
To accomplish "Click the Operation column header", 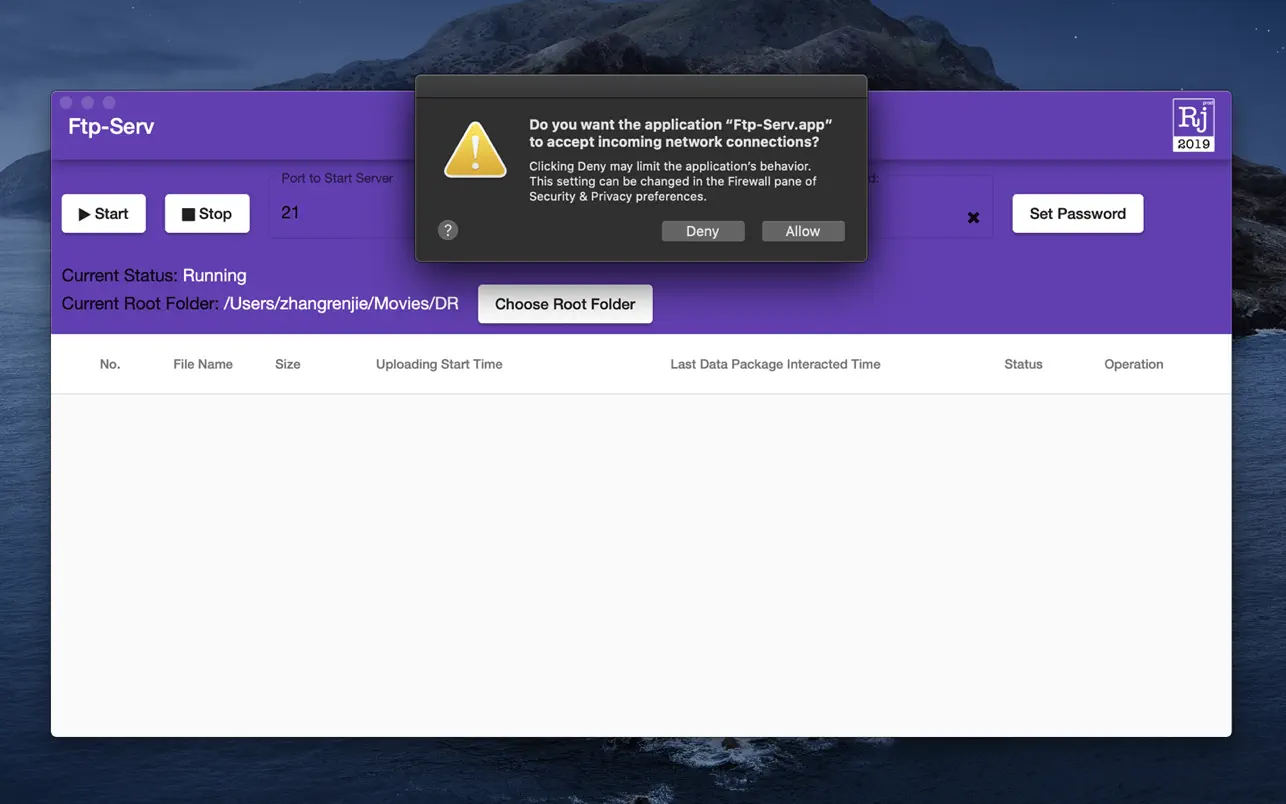I will 1133,364.
